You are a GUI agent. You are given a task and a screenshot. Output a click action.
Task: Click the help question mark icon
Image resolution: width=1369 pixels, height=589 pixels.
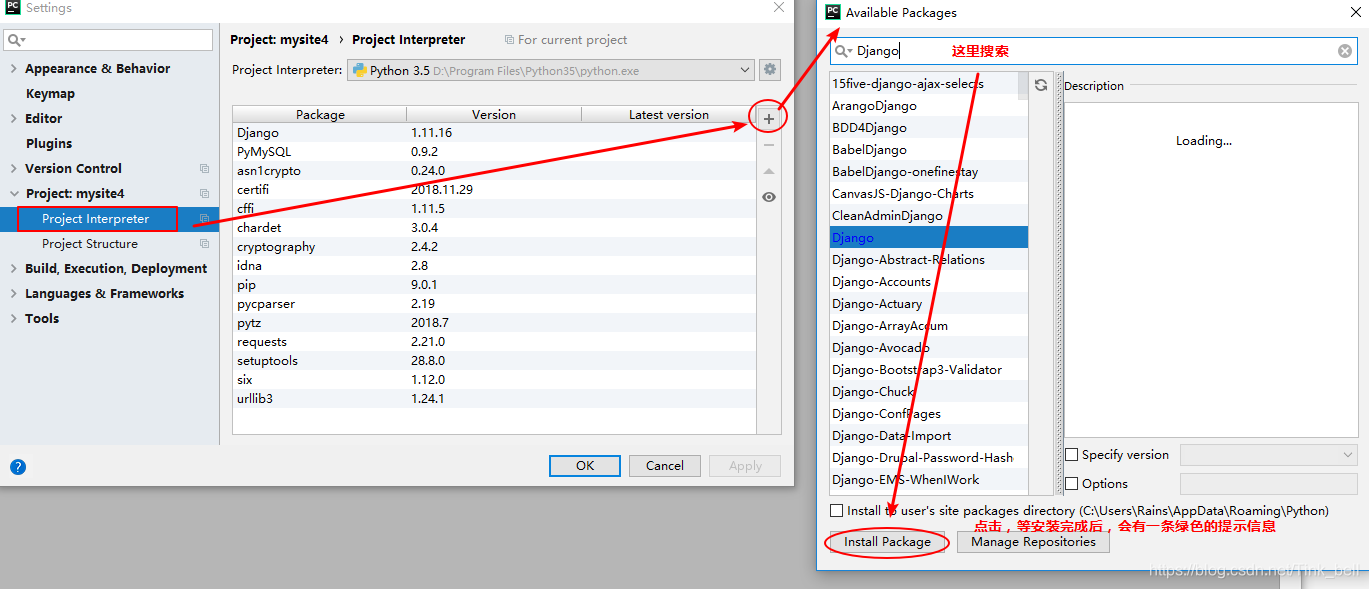(x=18, y=466)
